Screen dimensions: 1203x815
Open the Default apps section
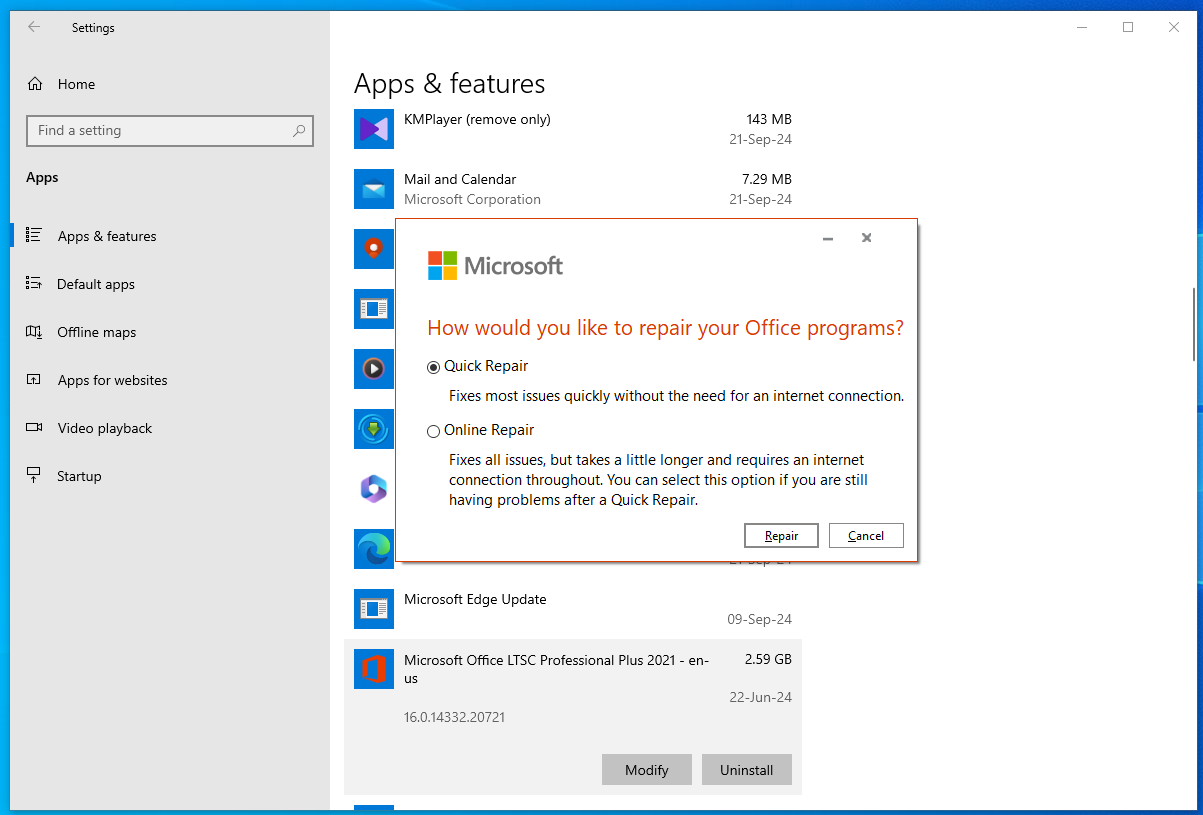click(x=95, y=284)
